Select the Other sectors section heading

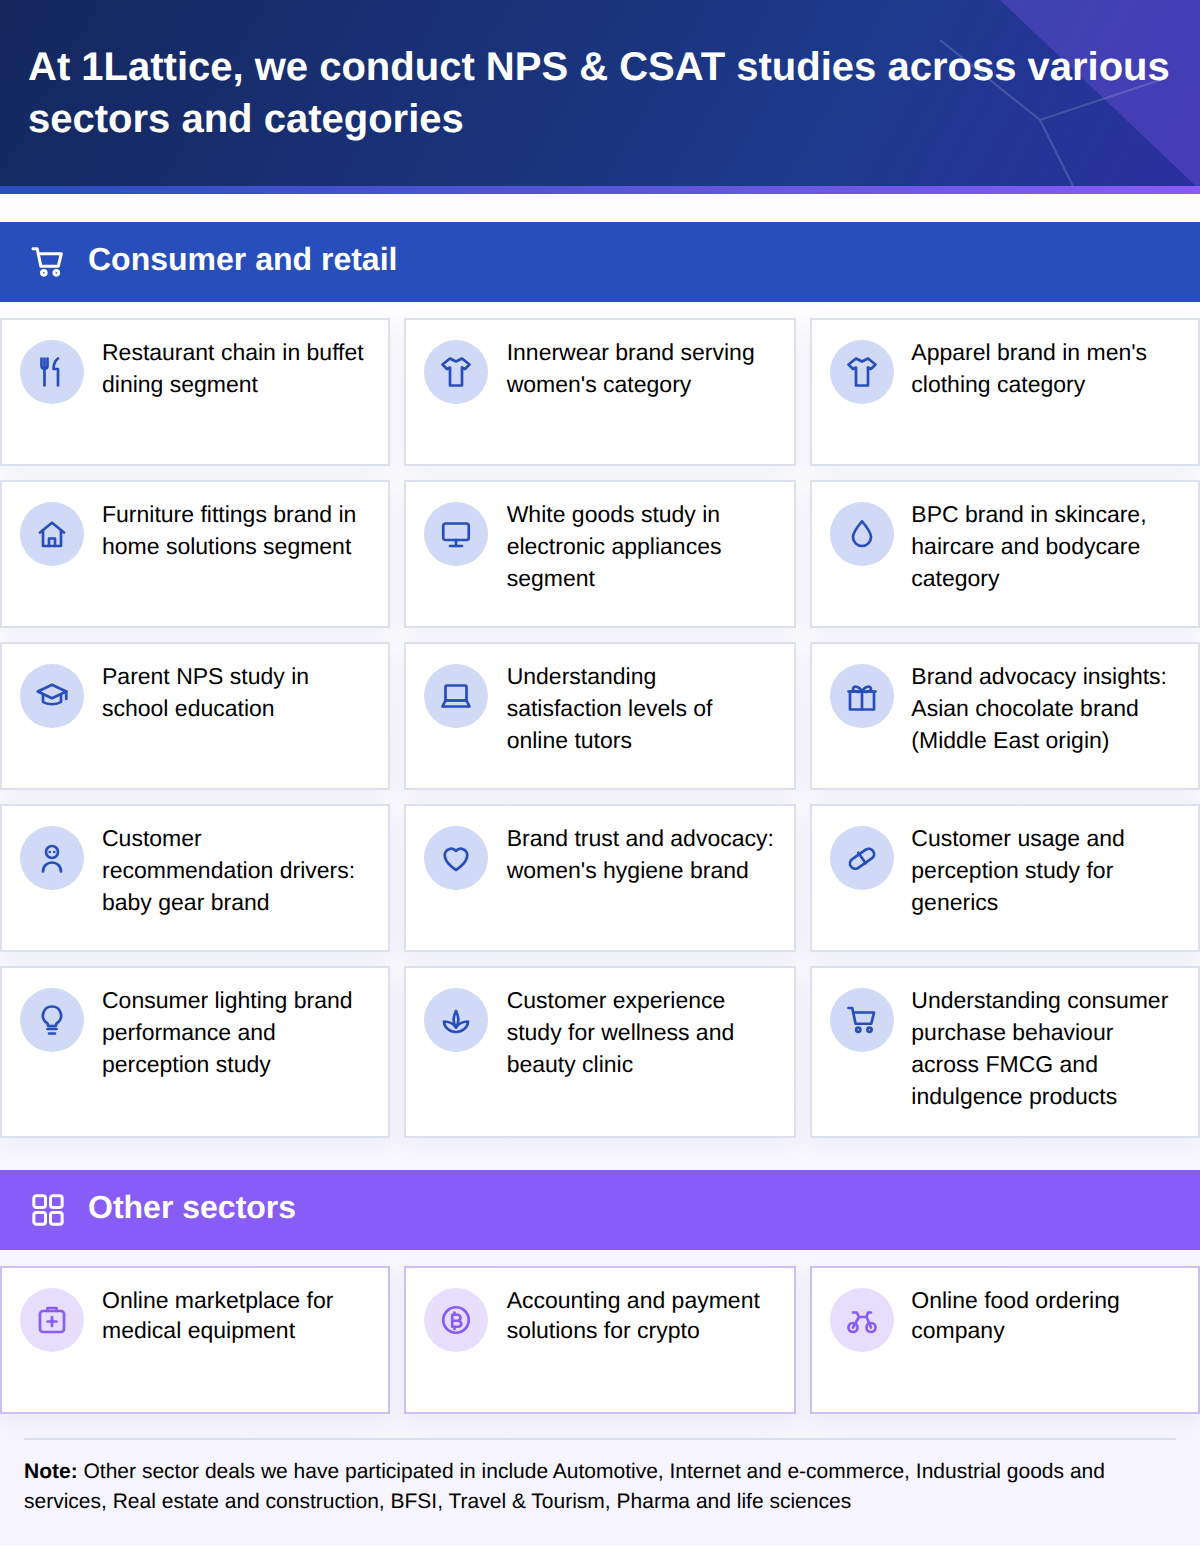point(192,1208)
